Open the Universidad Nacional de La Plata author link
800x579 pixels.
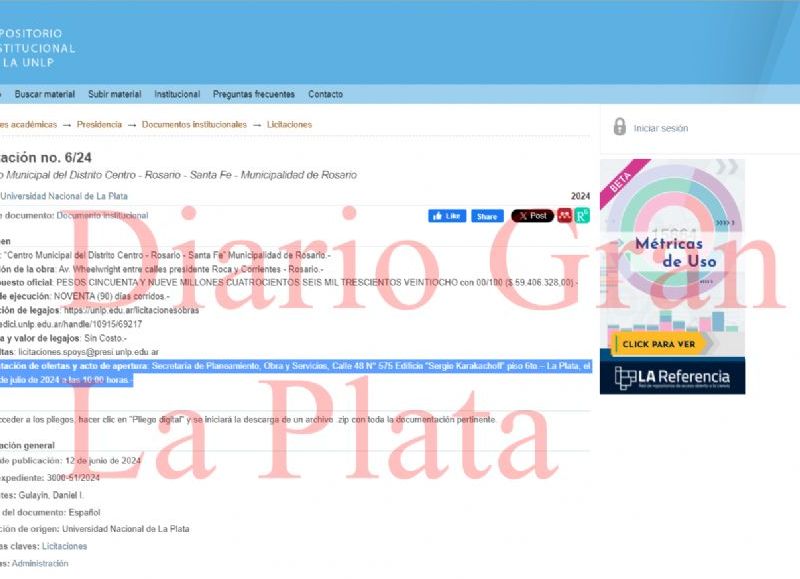pos(64,196)
